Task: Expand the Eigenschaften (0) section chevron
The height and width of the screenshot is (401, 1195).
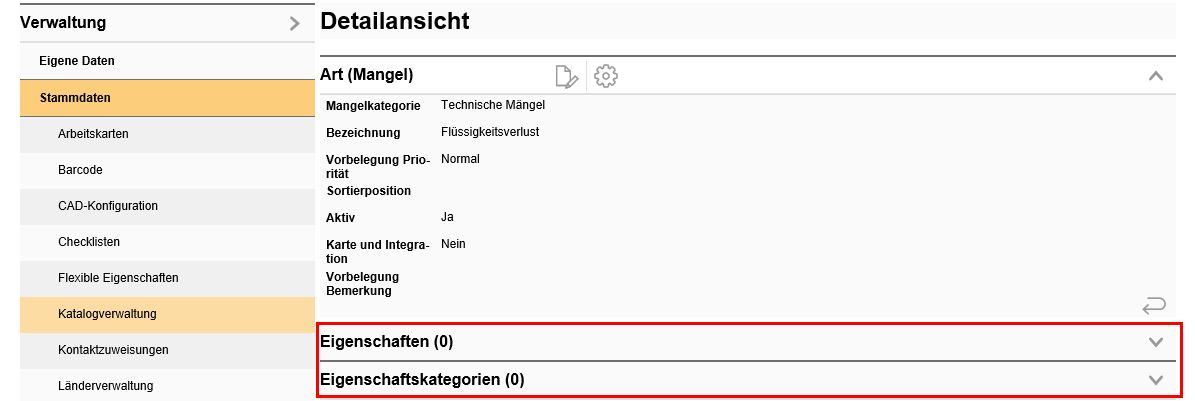Action: click(1156, 342)
